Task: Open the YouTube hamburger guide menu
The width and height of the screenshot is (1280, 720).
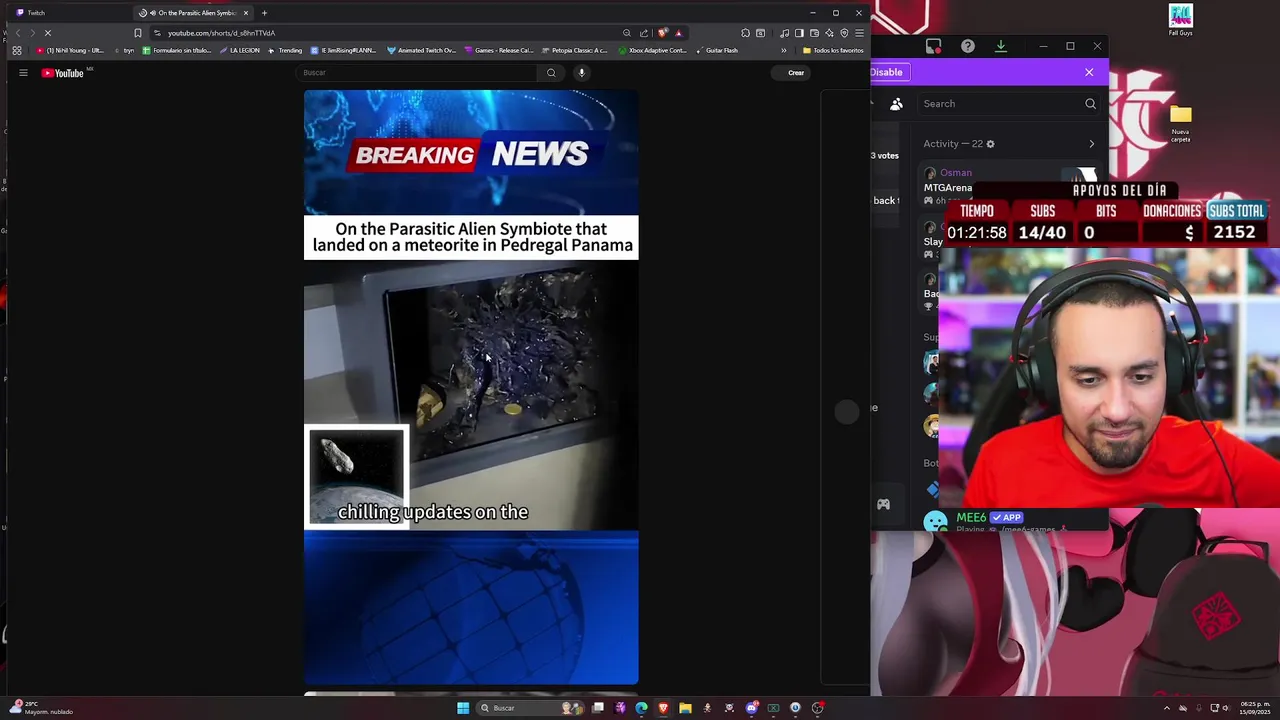Action: tap(23, 73)
